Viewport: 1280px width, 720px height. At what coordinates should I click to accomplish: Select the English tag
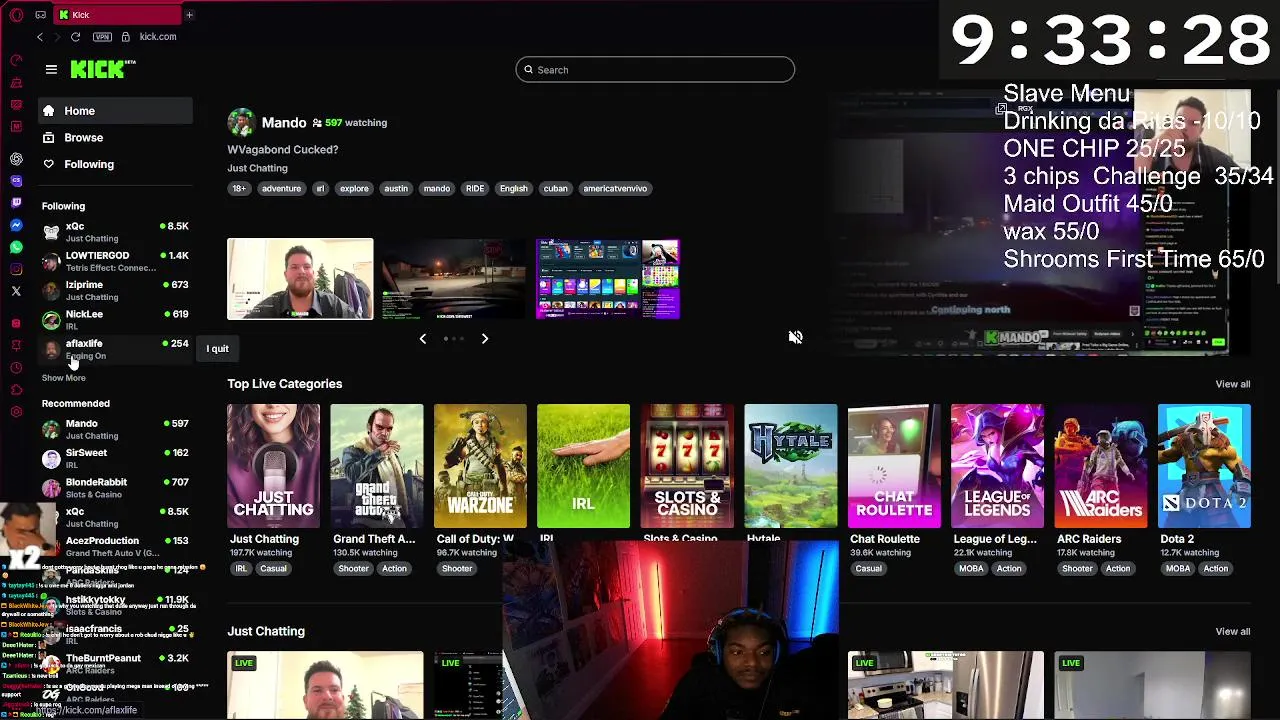pyautogui.click(x=513, y=188)
